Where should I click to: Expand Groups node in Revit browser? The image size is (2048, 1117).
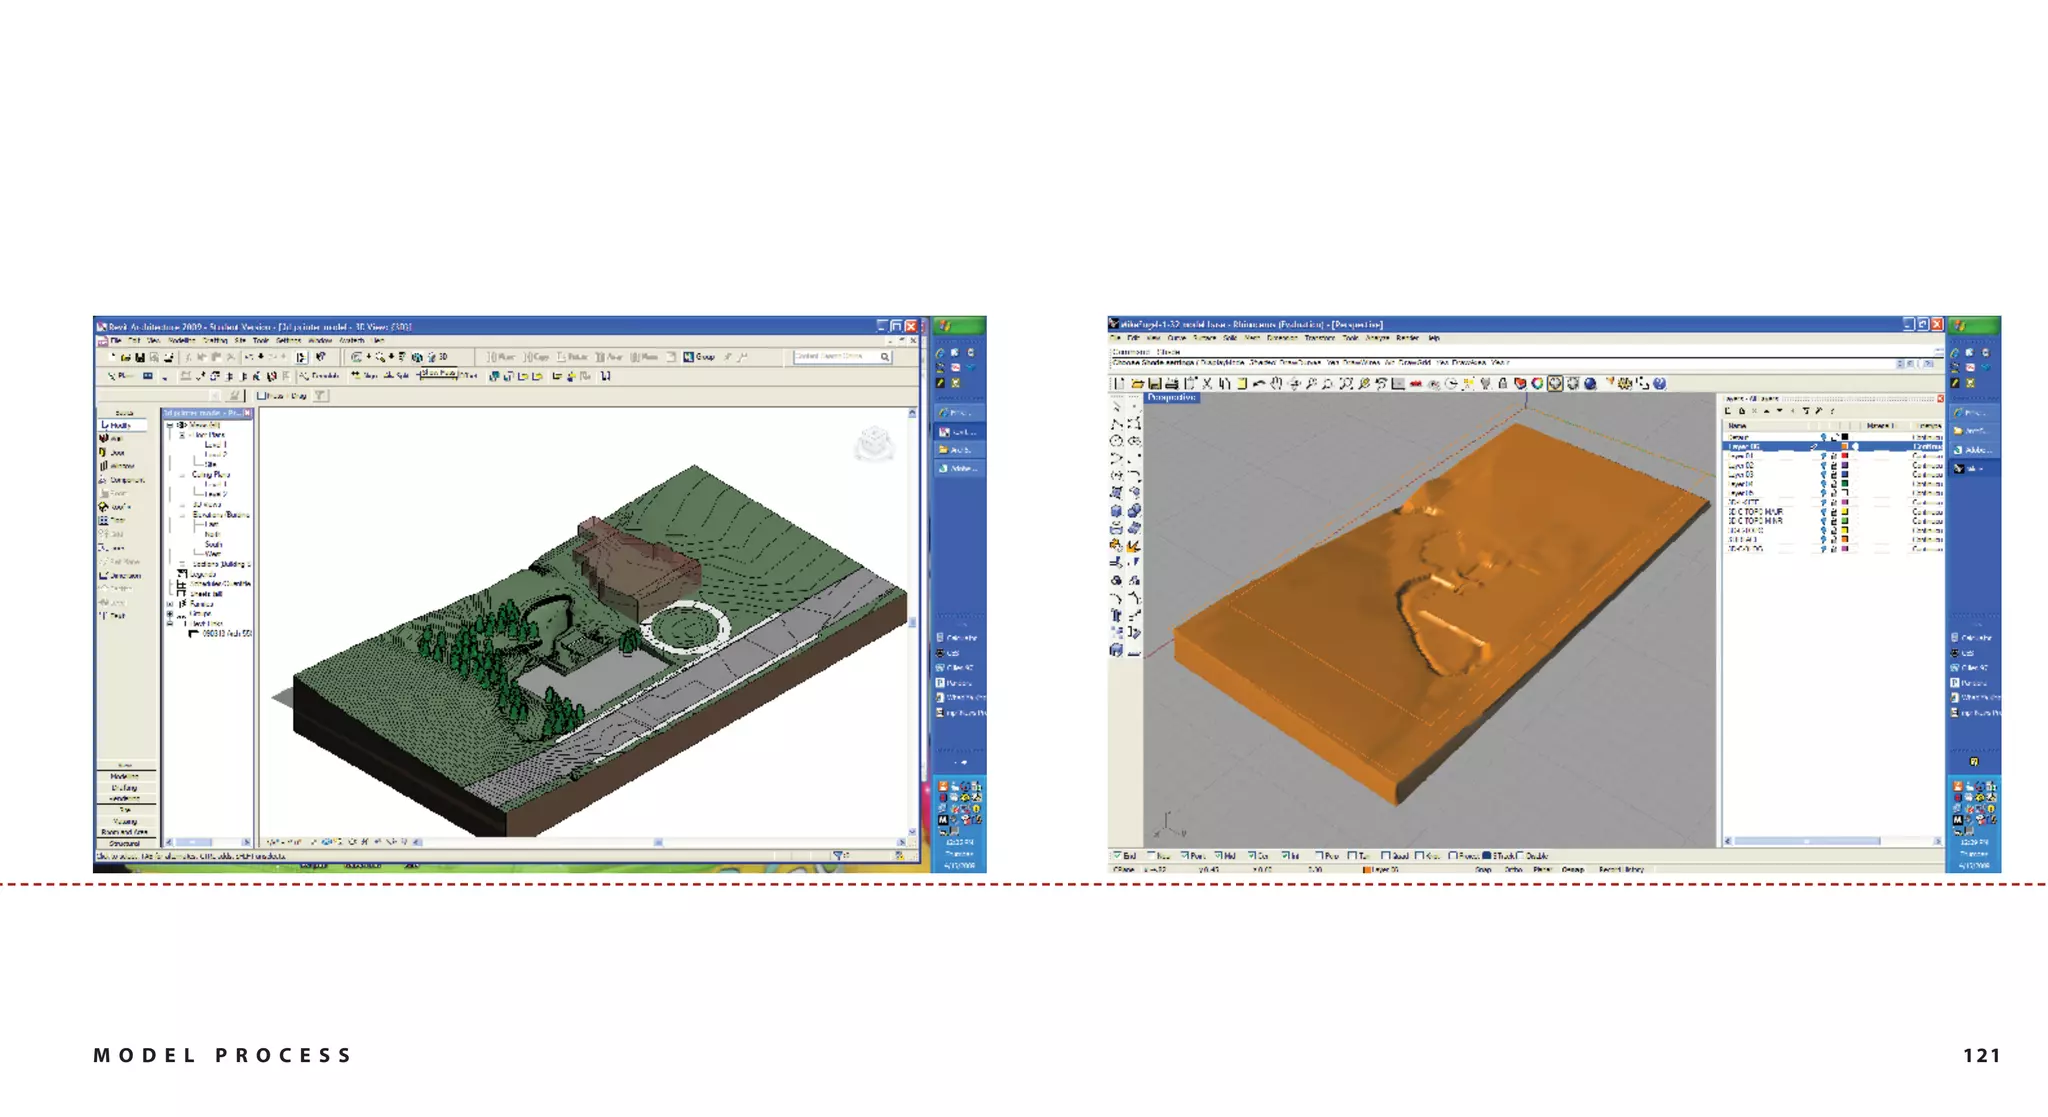170,614
